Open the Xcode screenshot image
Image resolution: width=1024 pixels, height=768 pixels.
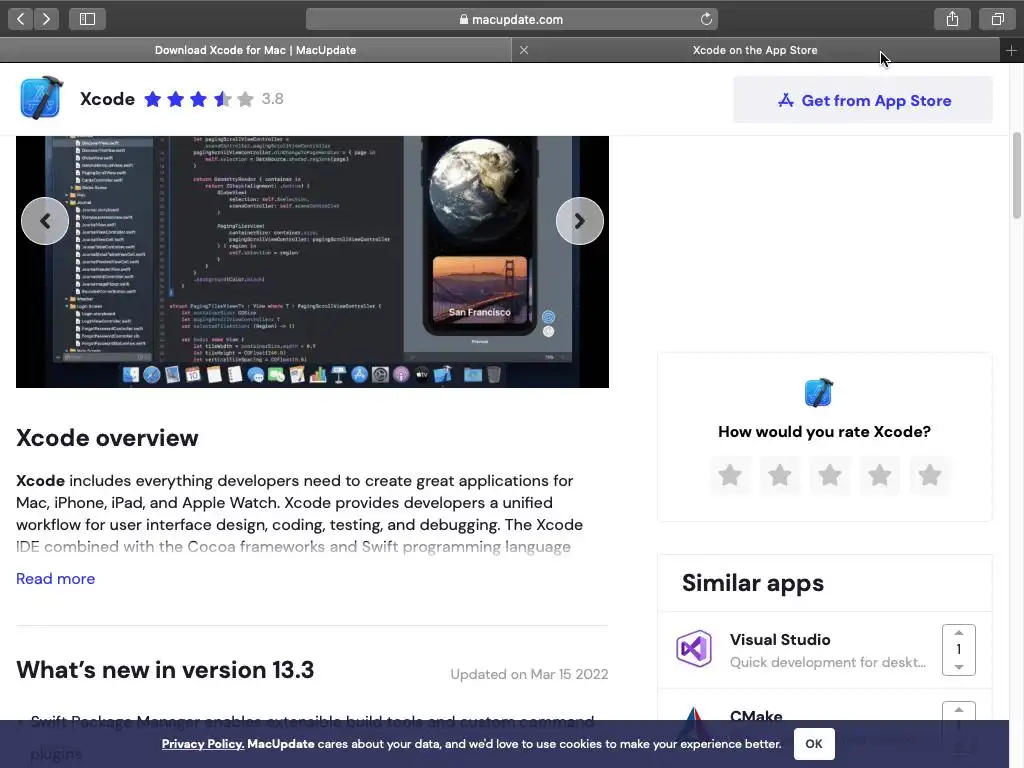coord(312,261)
